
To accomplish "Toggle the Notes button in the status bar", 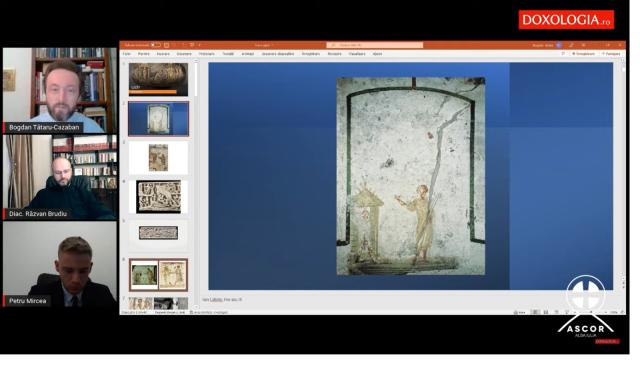I will coord(520,312).
